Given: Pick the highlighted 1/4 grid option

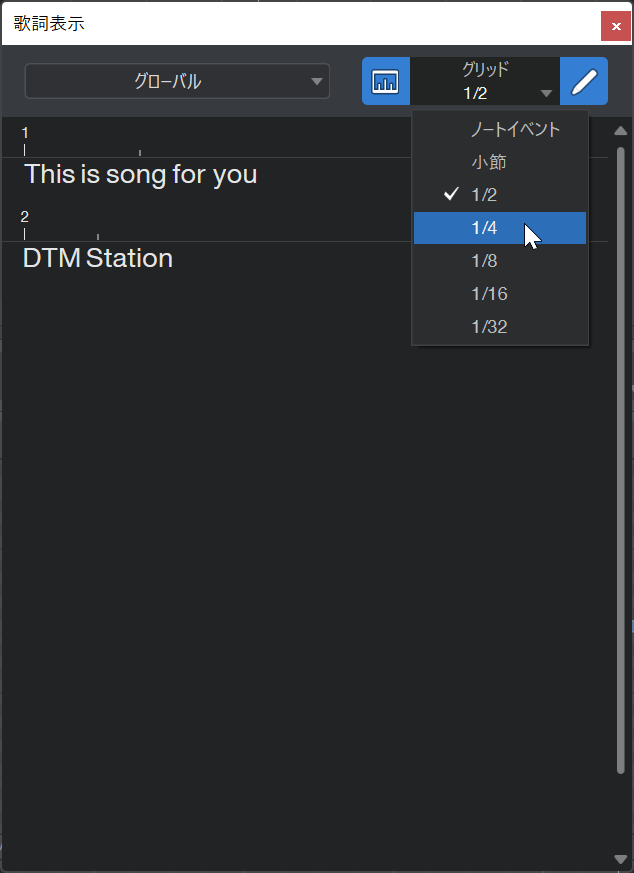Looking at the screenshot, I should (x=500, y=228).
